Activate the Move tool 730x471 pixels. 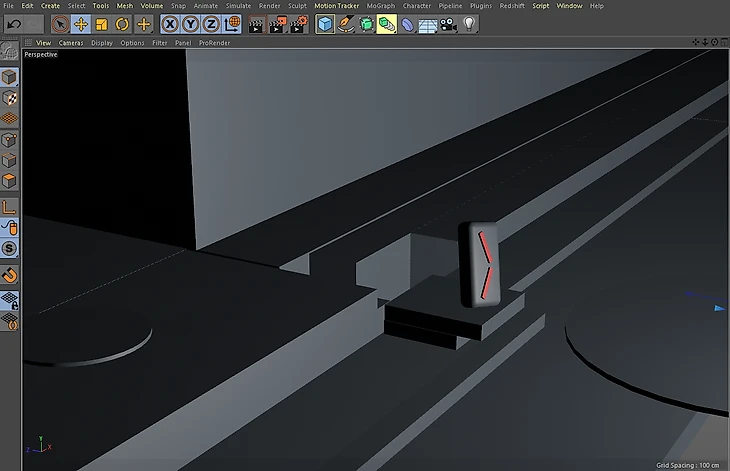[81, 23]
